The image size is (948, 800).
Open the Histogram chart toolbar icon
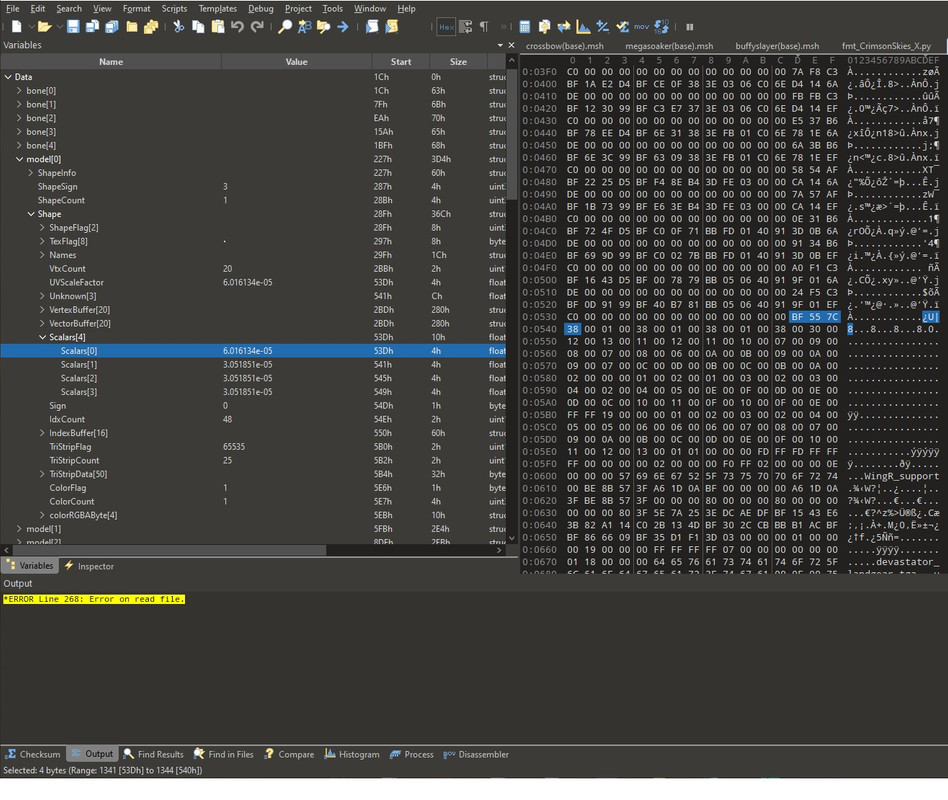tap(583, 27)
